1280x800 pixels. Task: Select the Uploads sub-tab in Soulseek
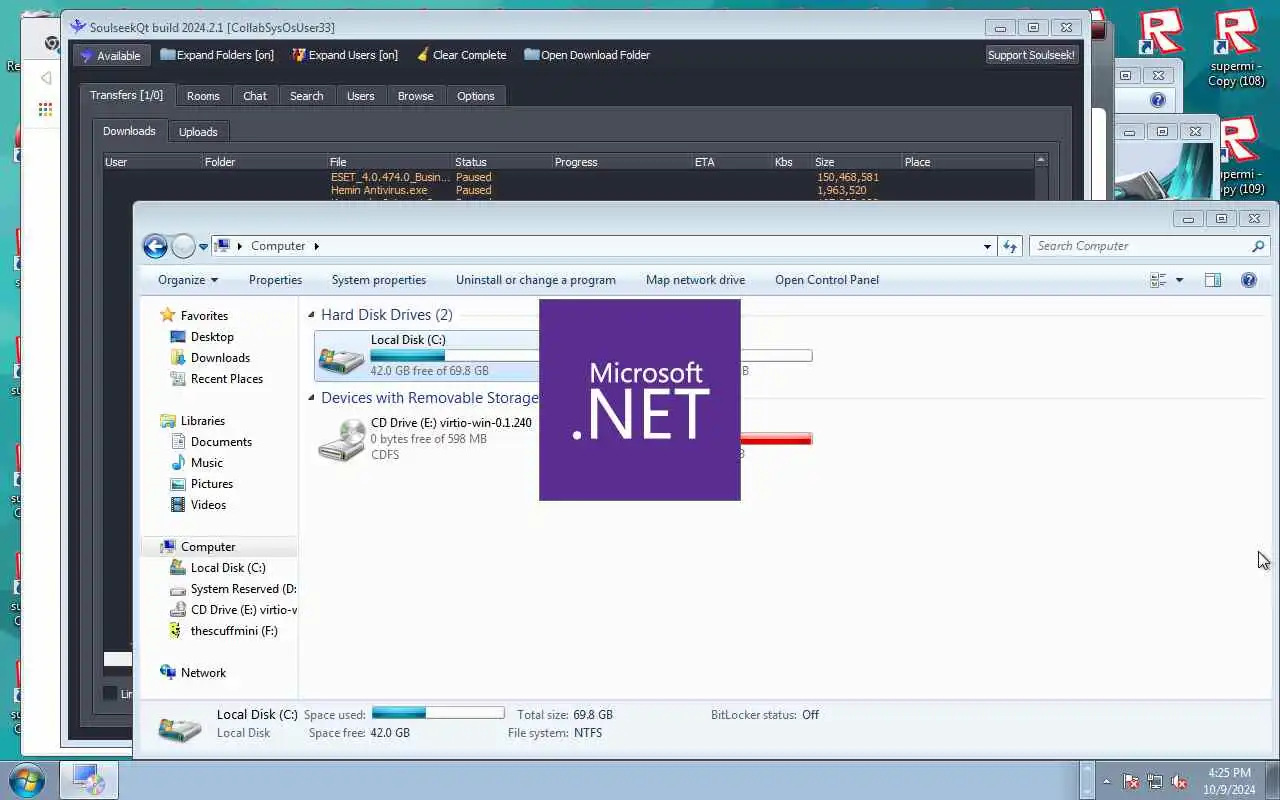[198, 132]
